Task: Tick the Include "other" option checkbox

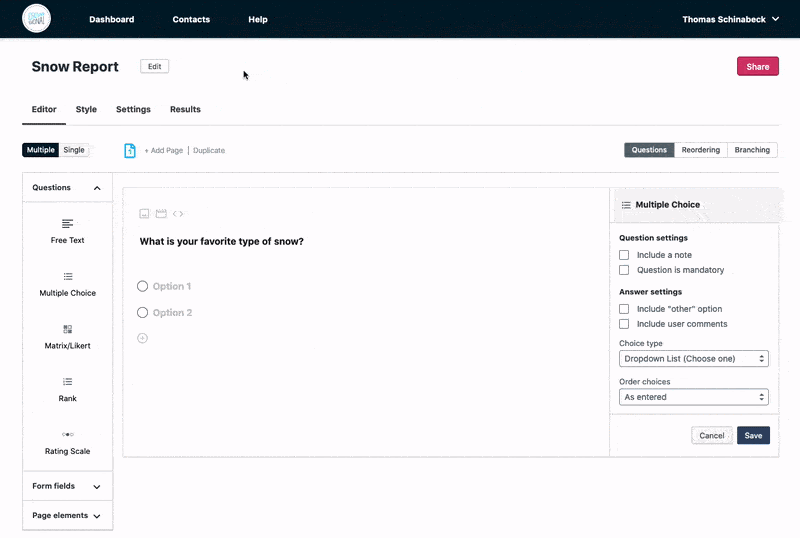Action: click(624, 309)
